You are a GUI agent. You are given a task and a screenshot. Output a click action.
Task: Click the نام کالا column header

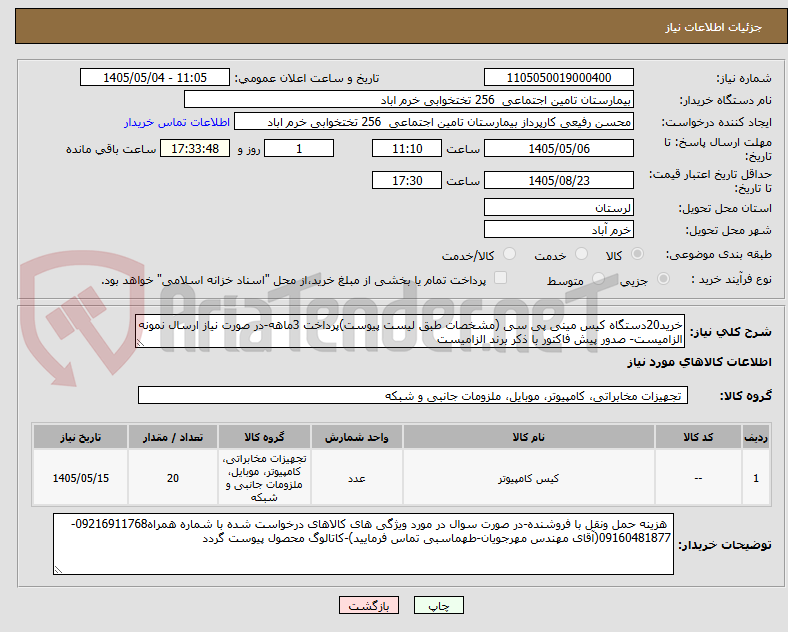point(528,437)
